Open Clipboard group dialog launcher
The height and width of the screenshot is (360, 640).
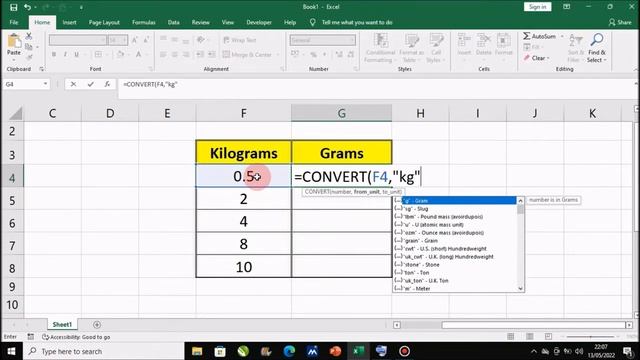[x=42, y=69]
